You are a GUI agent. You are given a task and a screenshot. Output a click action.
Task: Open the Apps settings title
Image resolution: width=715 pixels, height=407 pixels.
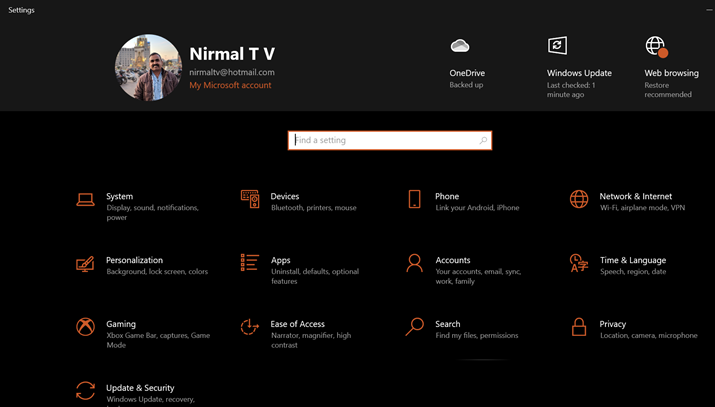coord(280,260)
